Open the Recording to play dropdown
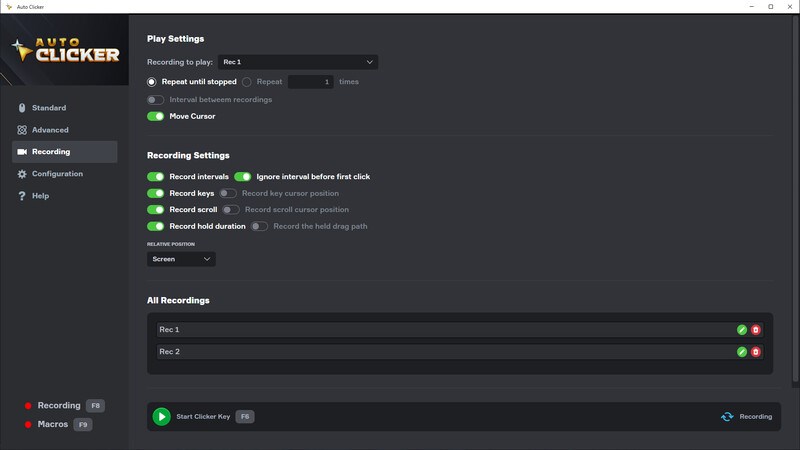This screenshot has width=800, height=450. point(298,62)
